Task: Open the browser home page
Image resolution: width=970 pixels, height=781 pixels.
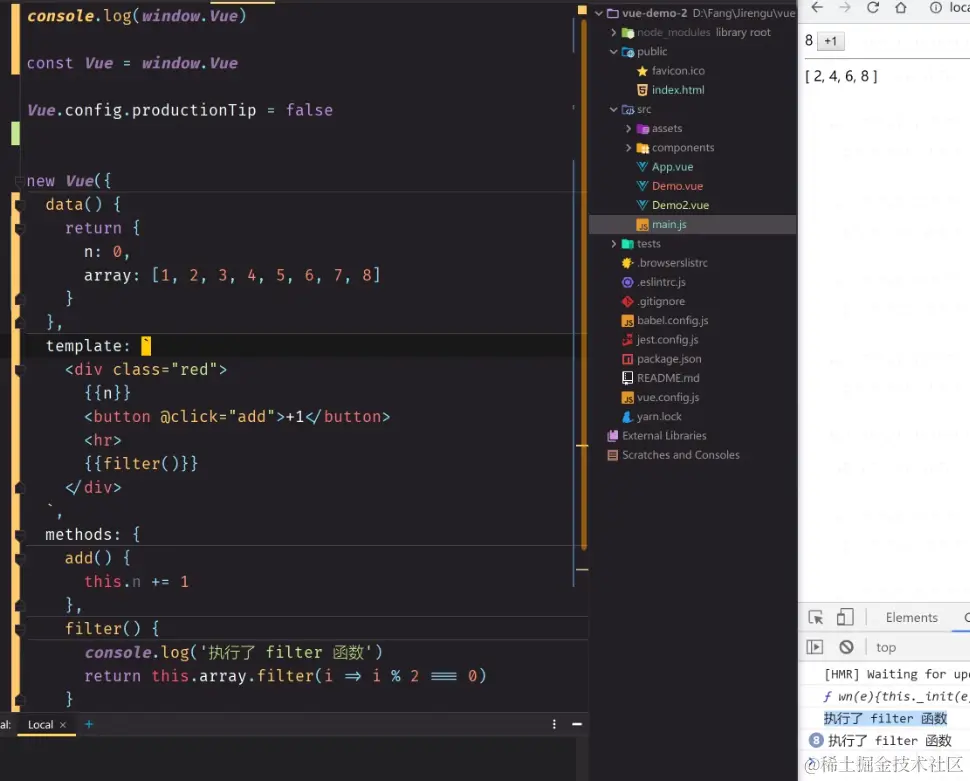Action: (901, 7)
